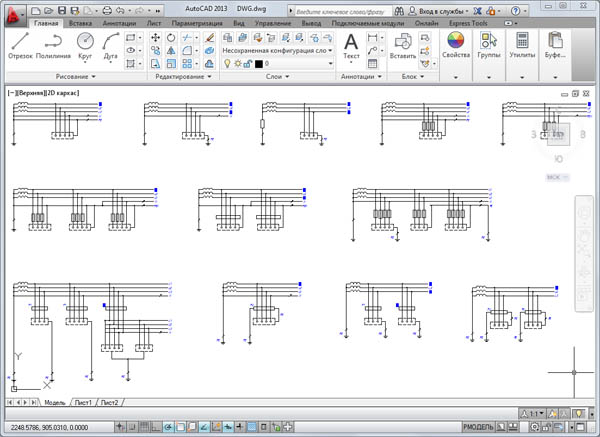Select the Полилиния (Polyline) tool

point(54,45)
